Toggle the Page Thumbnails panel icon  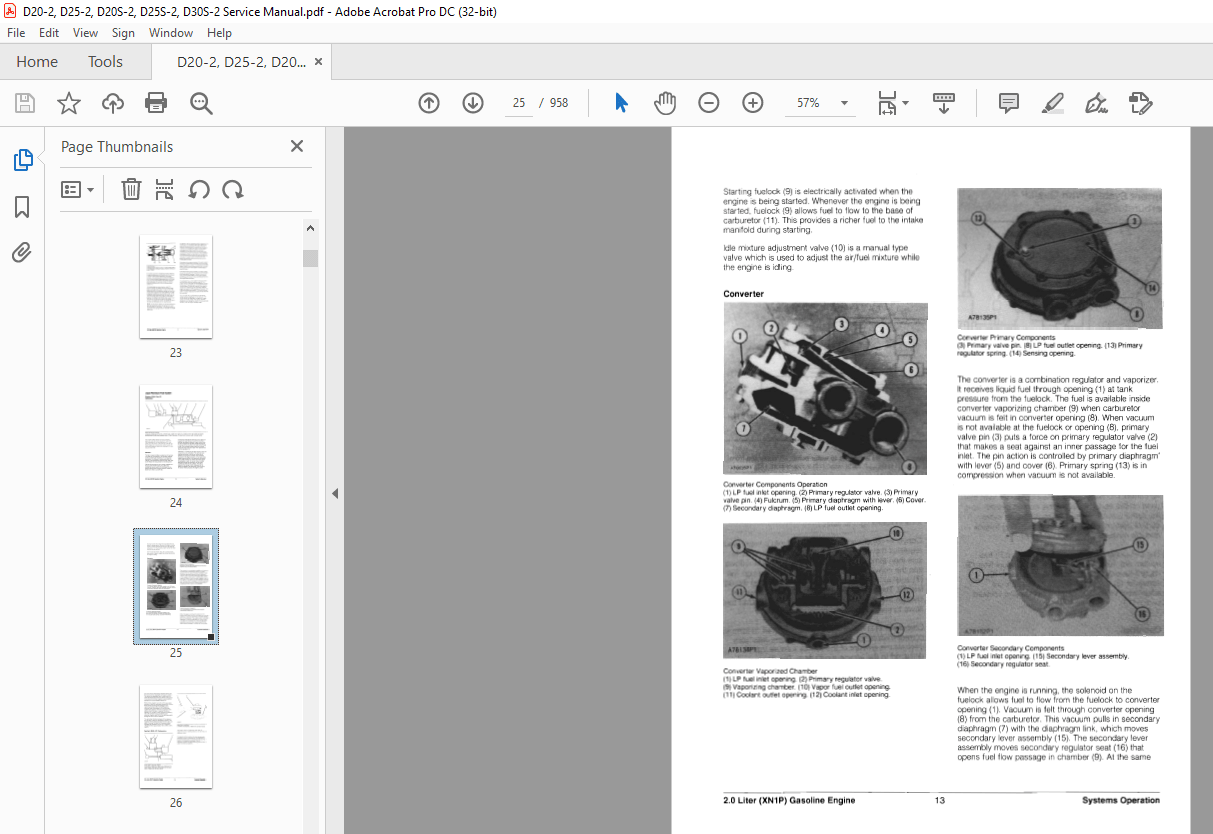point(22,159)
